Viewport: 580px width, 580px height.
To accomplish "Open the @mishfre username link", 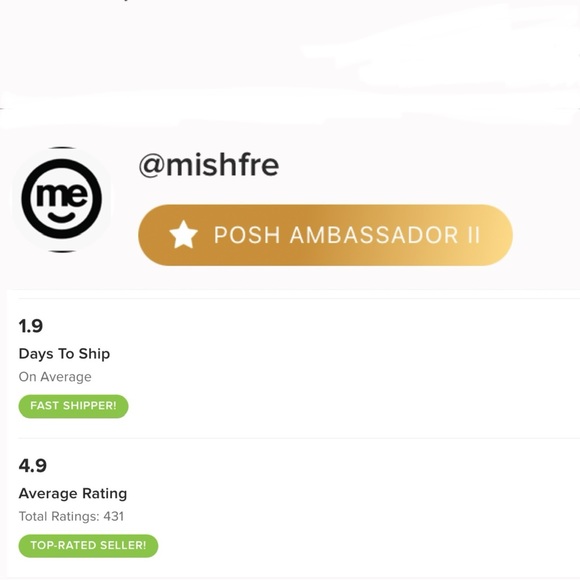I will pos(209,165).
